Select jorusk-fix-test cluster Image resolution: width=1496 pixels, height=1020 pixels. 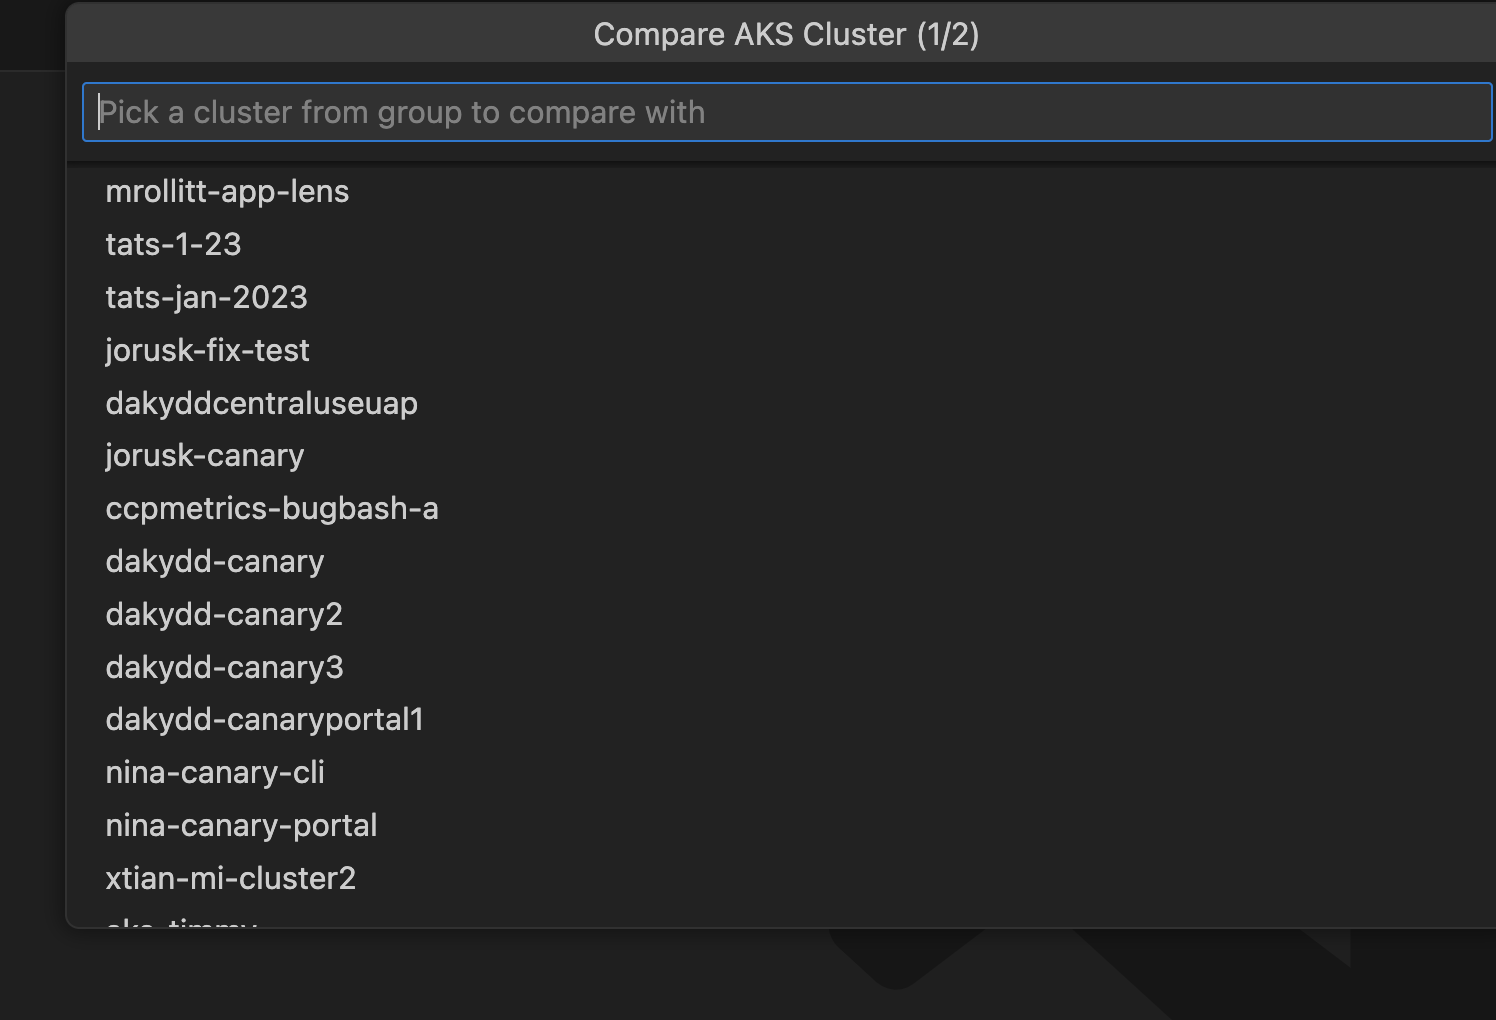click(786, 350)
